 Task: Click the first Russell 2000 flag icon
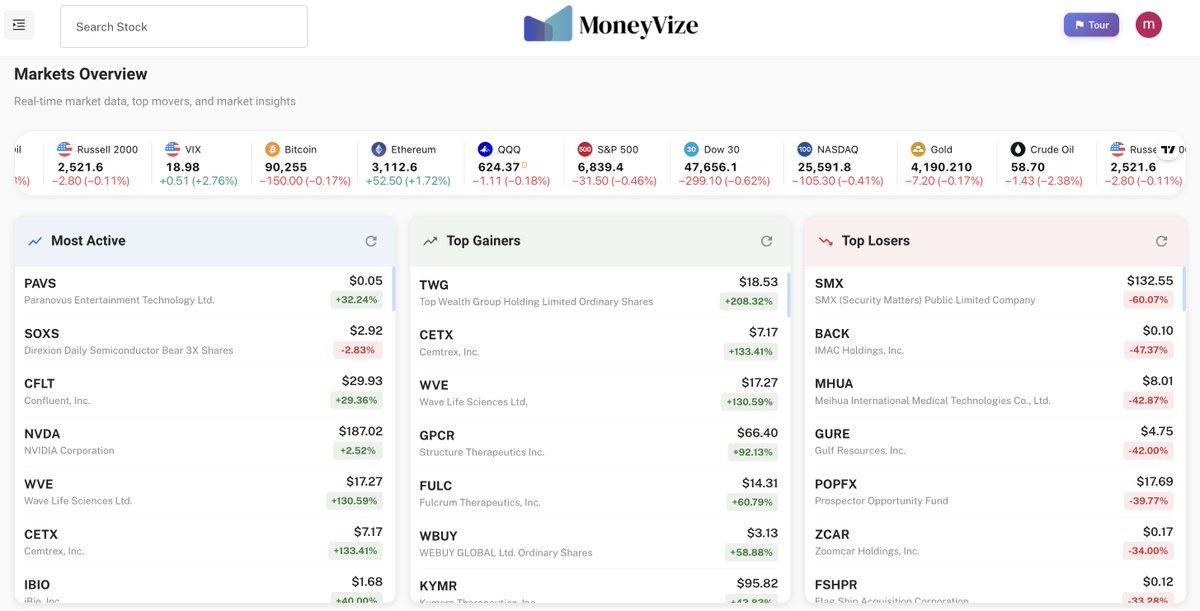click(65, 149)
